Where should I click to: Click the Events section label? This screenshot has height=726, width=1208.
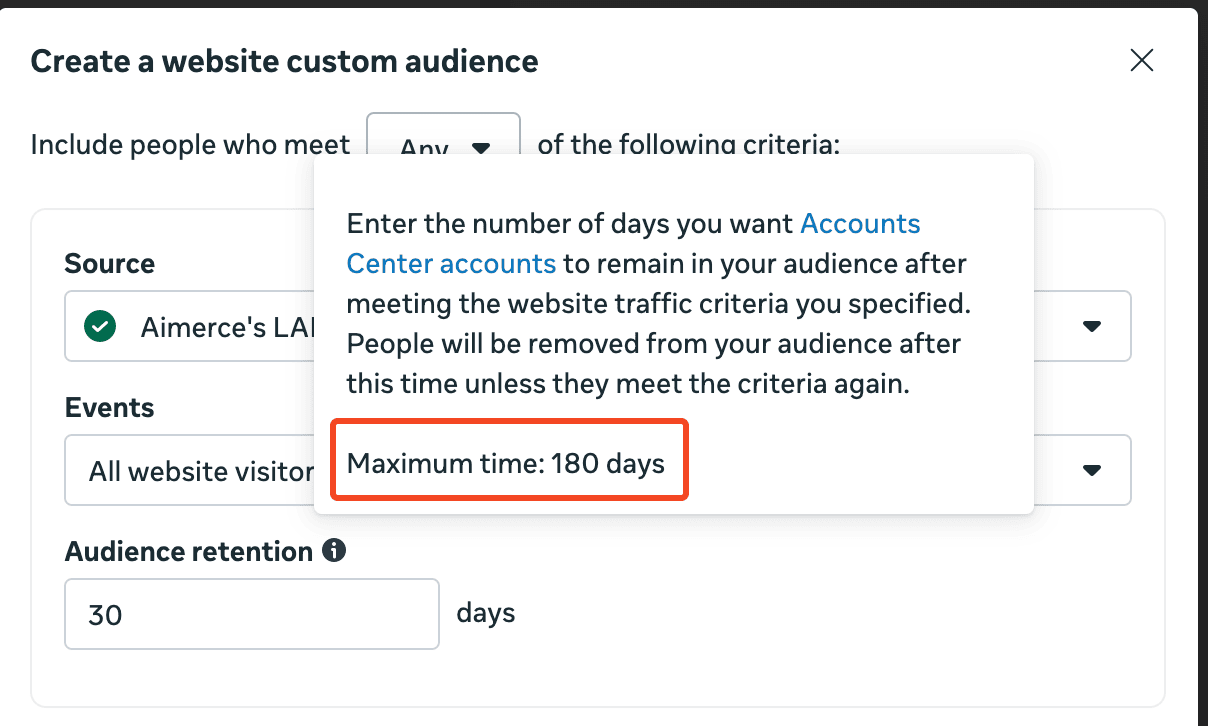coord(109,407)
